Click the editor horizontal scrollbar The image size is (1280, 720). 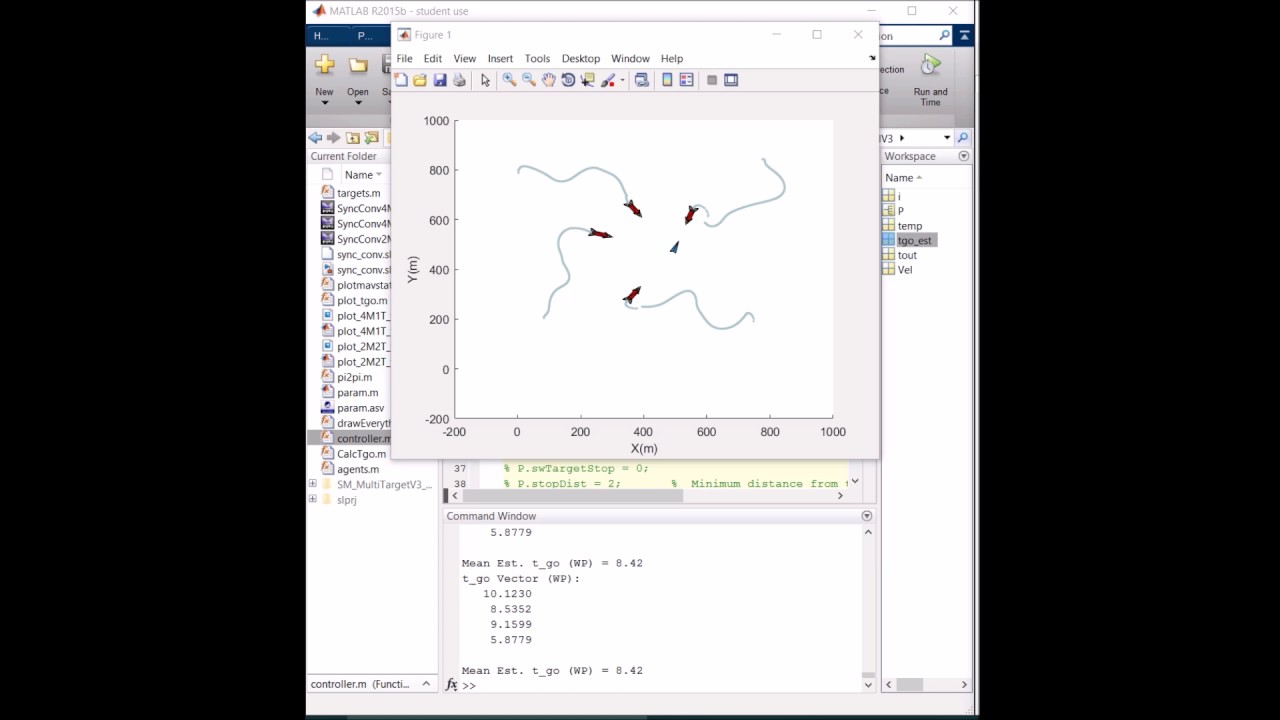575,495
